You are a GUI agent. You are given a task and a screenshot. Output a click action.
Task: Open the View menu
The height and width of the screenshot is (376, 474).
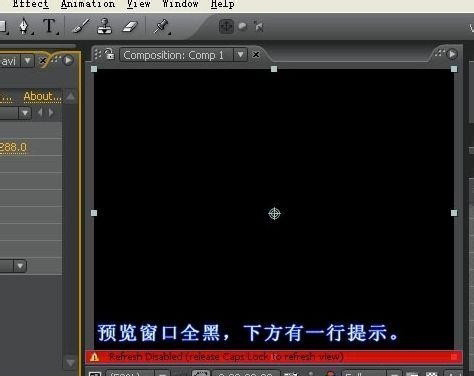tap(138, 4)
